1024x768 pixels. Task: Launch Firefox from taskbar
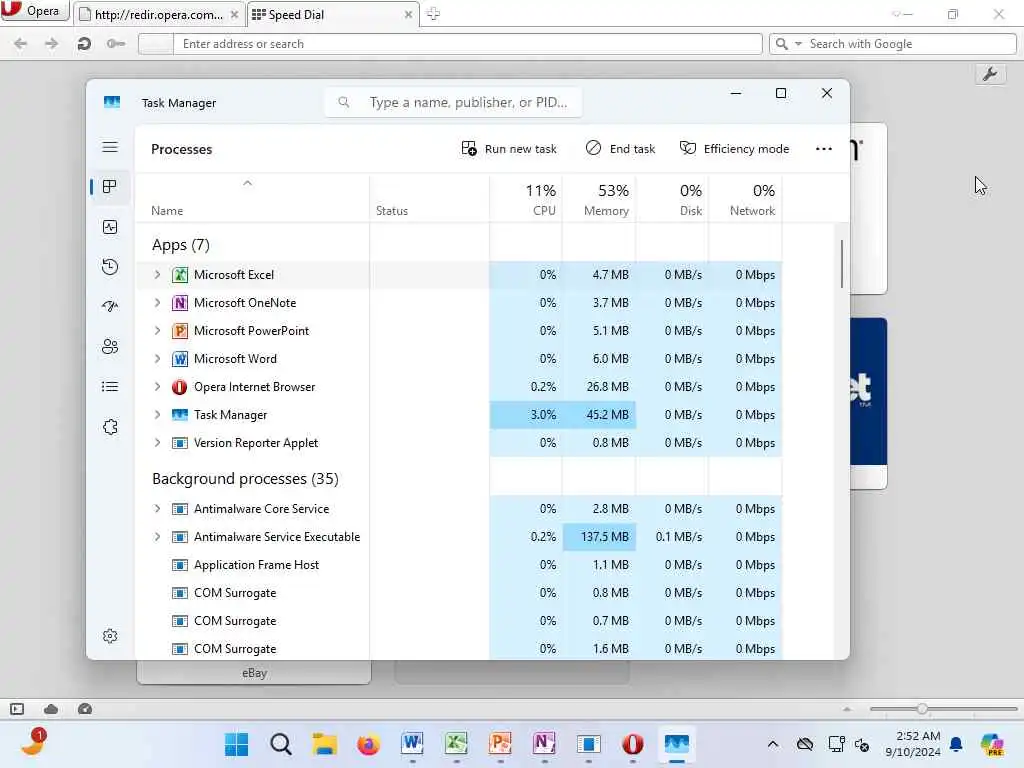click(368, 744)
